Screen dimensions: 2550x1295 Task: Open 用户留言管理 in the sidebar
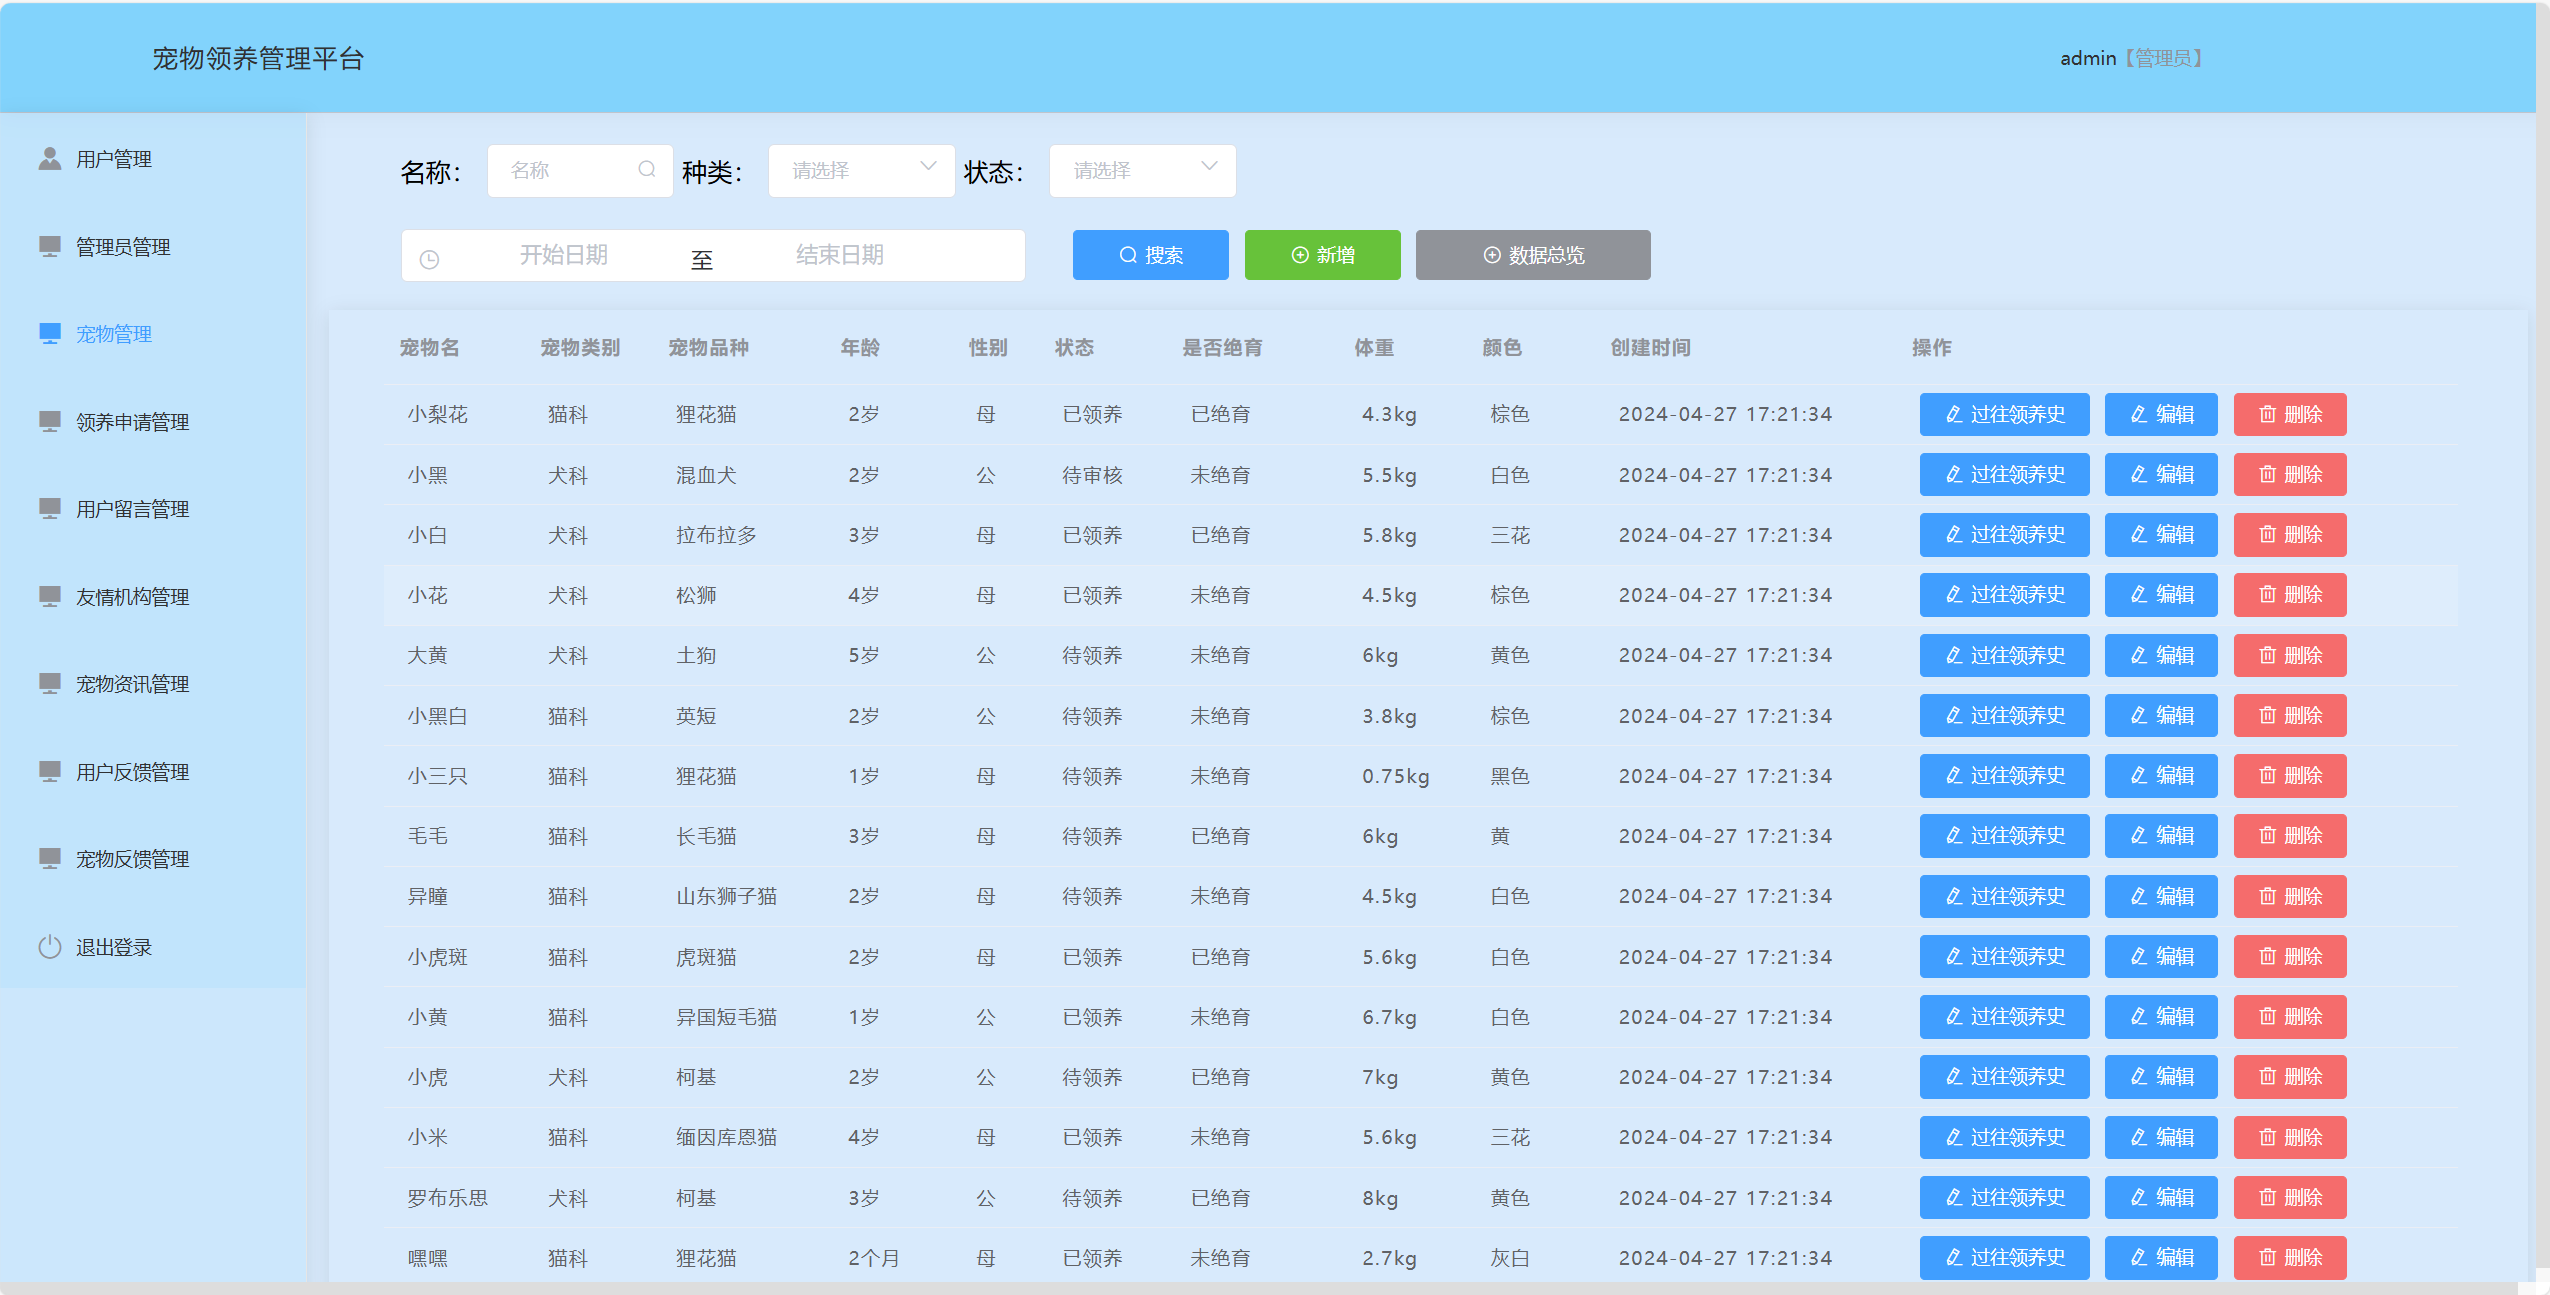pos(132,509)
